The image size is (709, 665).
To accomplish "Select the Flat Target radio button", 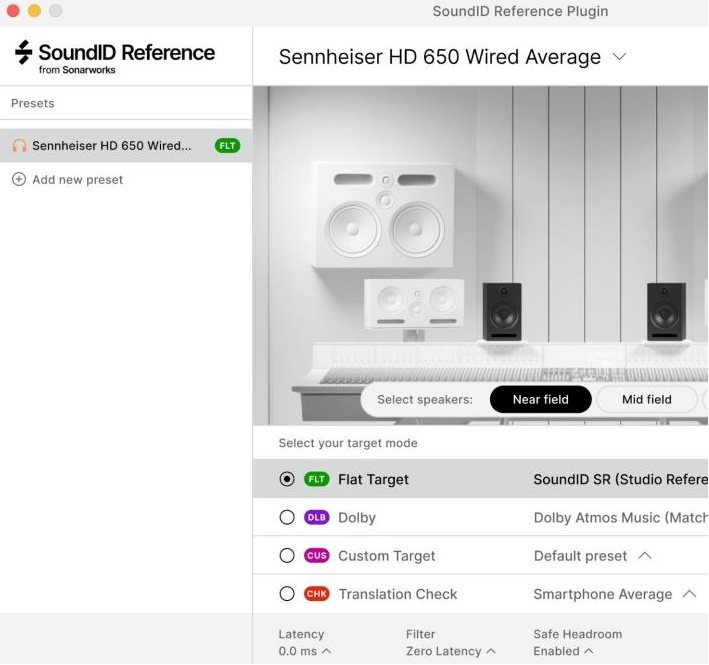I will pyautogui.click(x=287, y=480).
